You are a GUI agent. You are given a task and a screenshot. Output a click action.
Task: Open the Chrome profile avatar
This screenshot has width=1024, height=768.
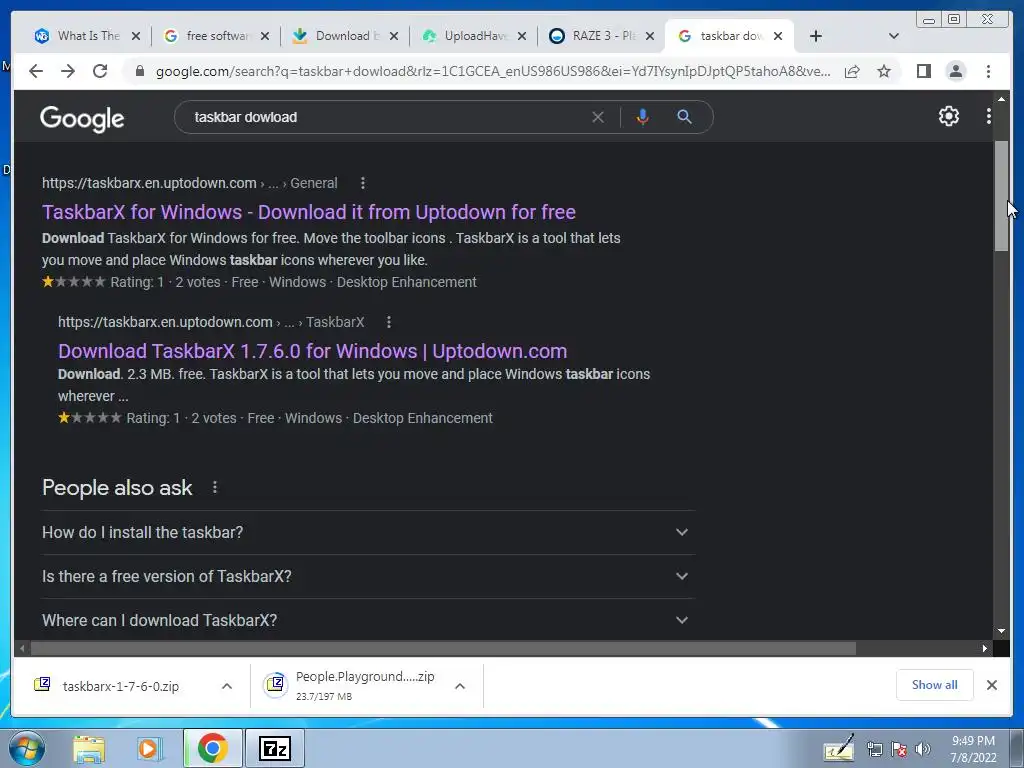[955, 71]
